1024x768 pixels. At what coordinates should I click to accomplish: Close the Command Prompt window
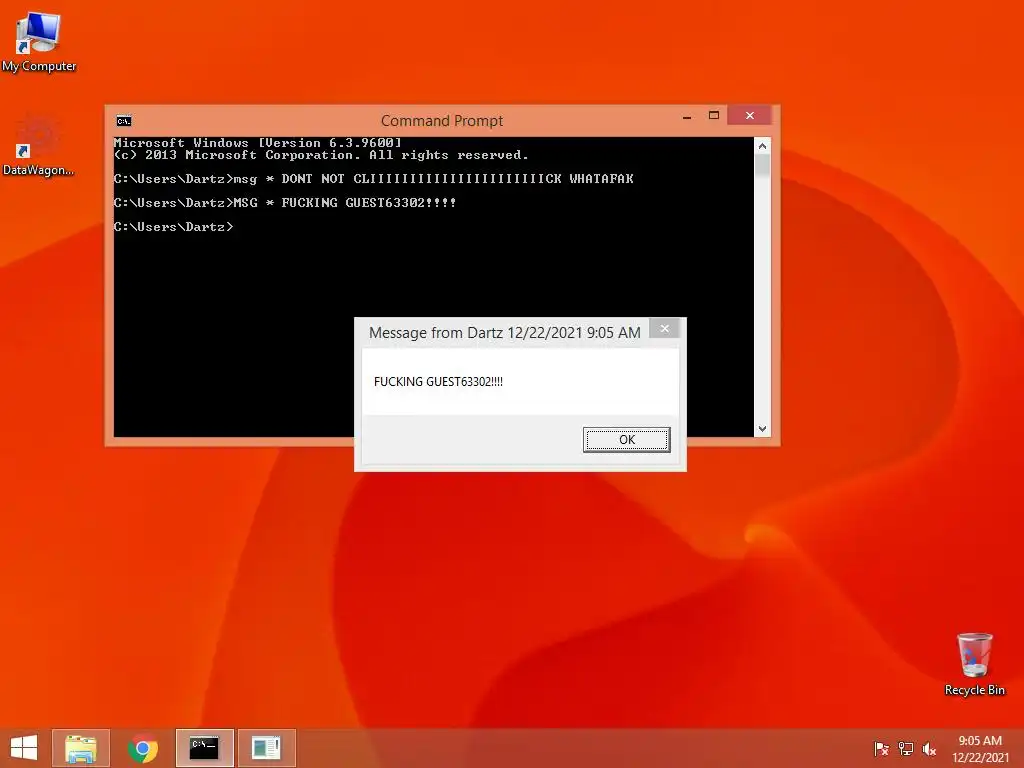point(750,116)
